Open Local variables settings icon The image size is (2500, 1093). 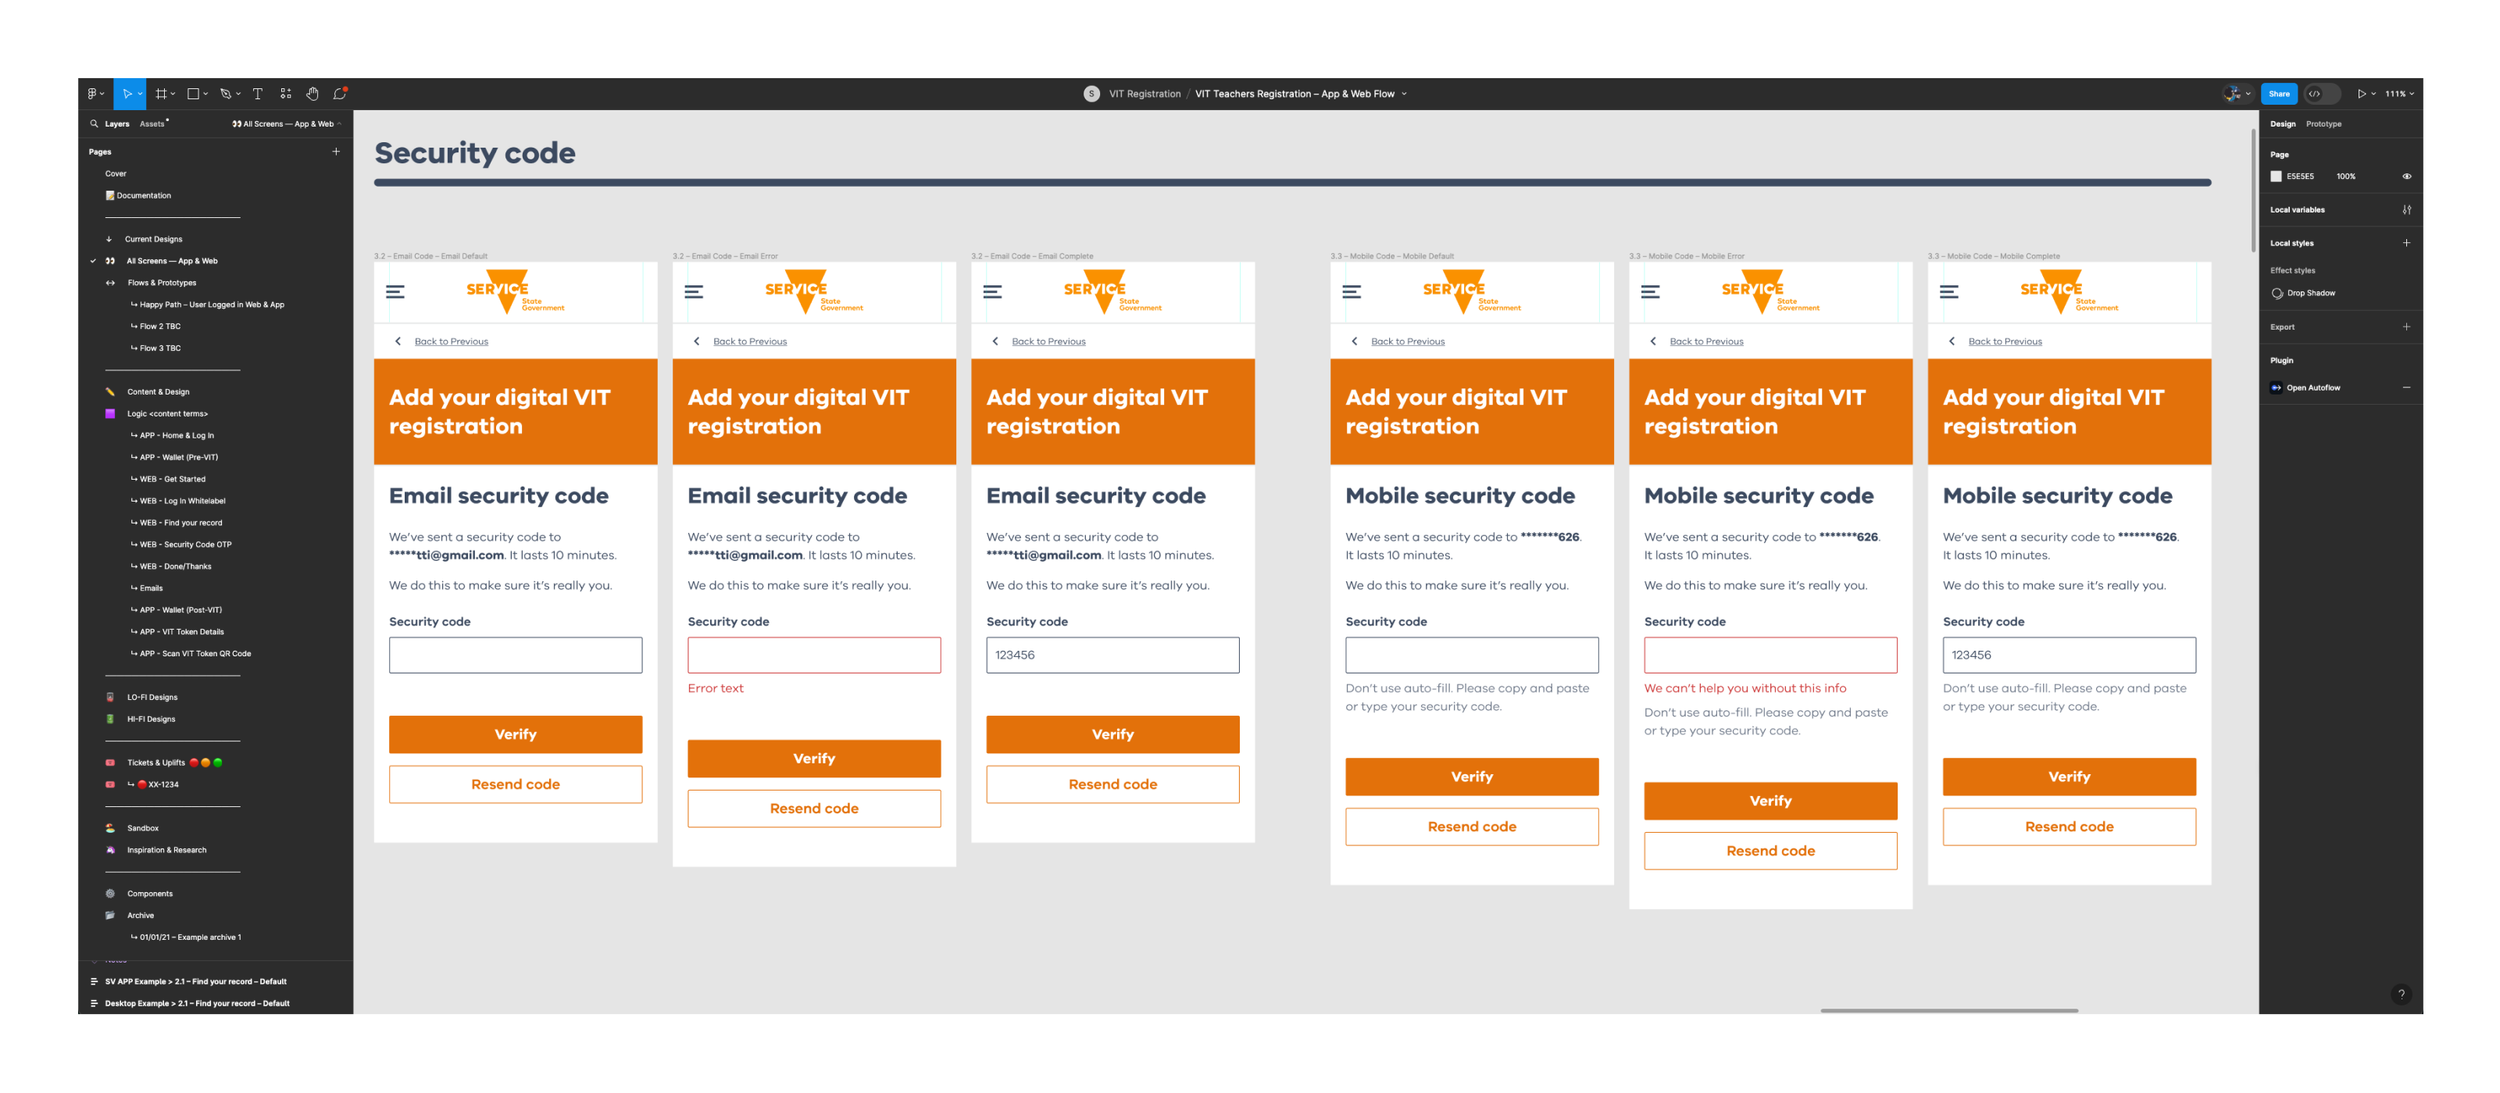point(2406,210)
